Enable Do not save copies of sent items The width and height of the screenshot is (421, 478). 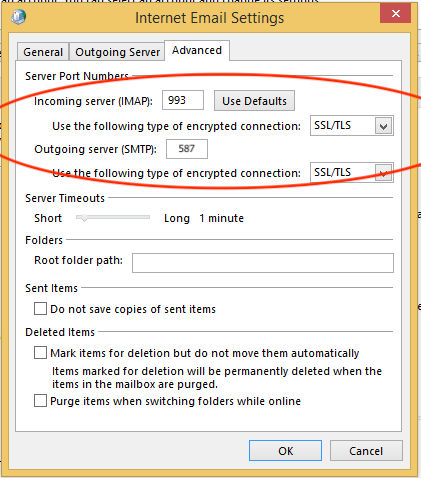(40, 309)
